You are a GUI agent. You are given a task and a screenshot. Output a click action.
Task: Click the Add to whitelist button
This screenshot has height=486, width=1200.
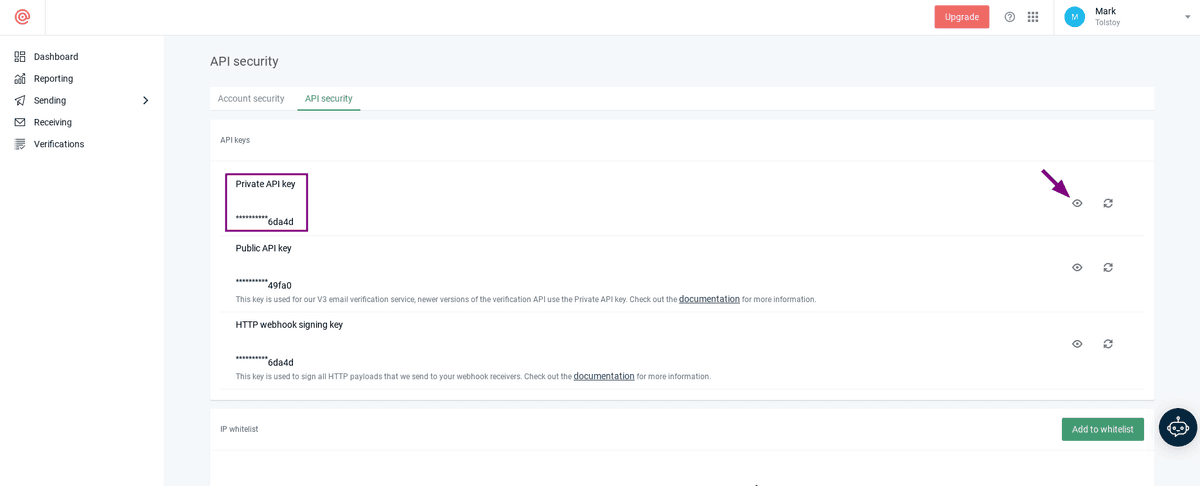click(x=1102, y=429)
